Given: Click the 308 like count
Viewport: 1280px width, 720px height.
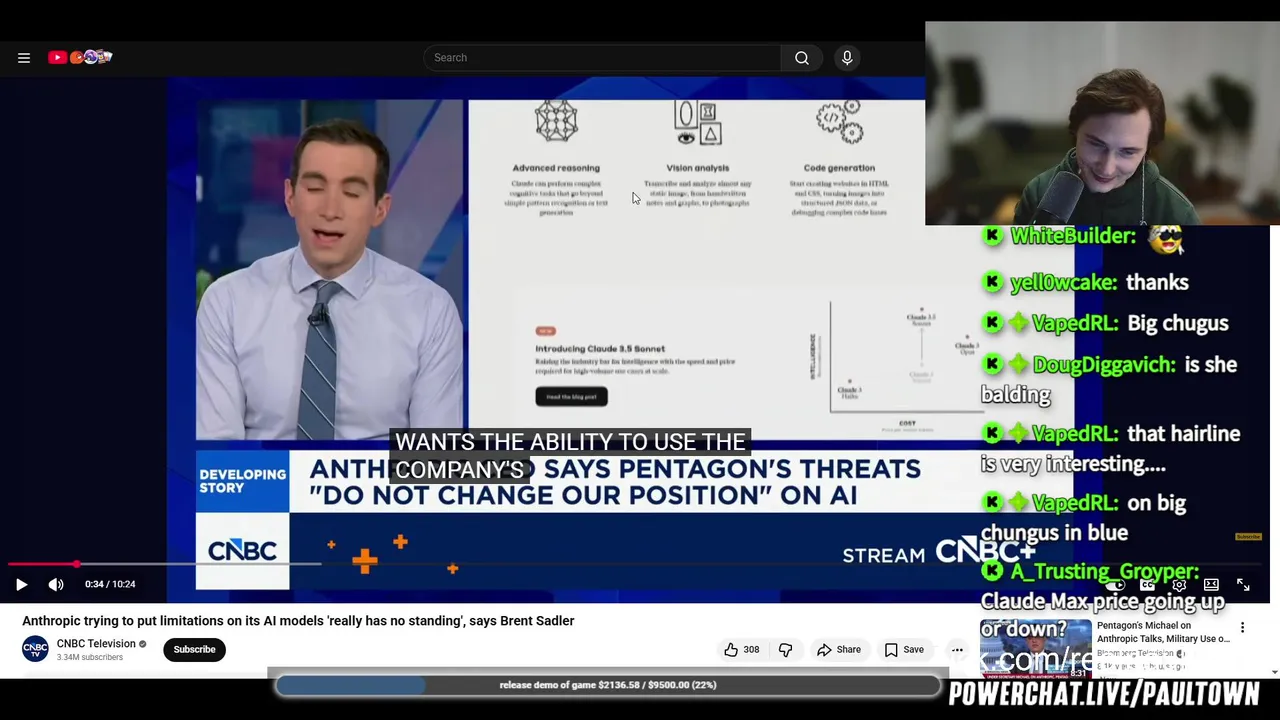Looking at the screenshot, I should (x=751, y=650).
